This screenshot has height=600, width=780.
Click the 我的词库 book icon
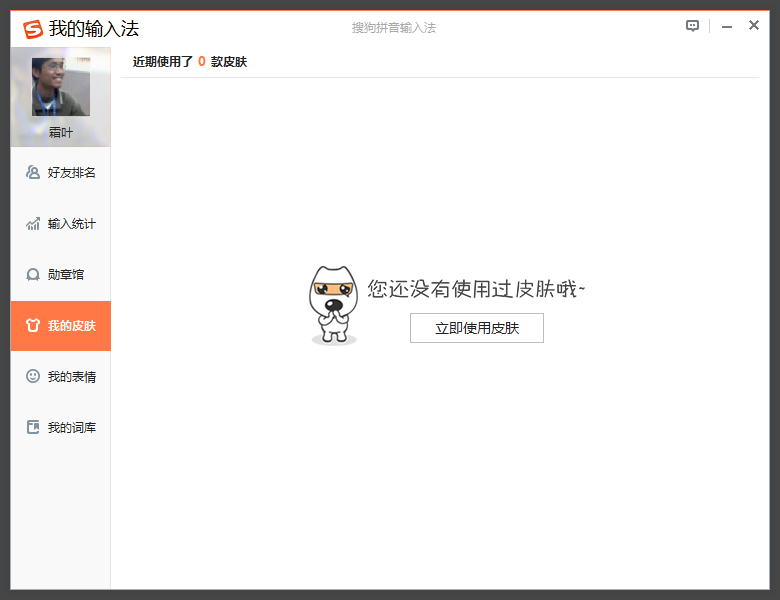coord(33,427)
